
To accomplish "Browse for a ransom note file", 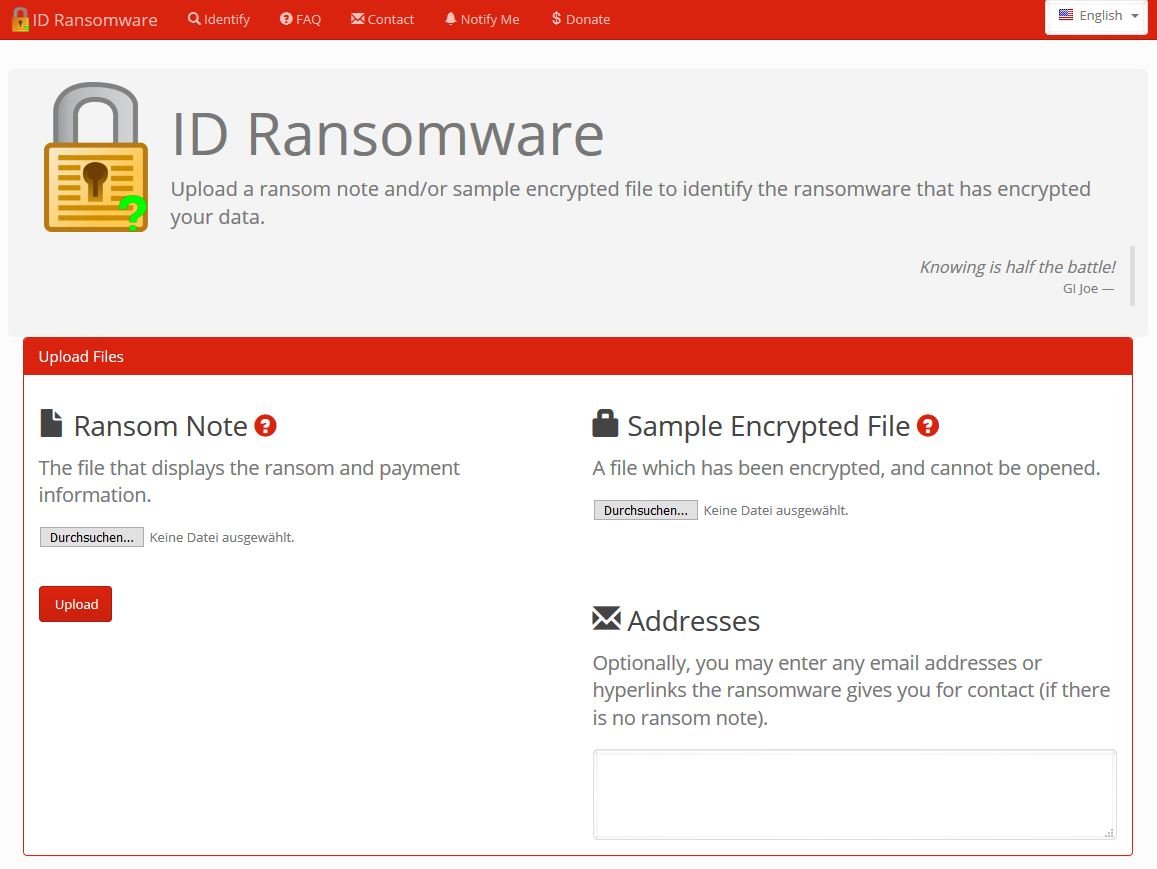I will 91,537.
